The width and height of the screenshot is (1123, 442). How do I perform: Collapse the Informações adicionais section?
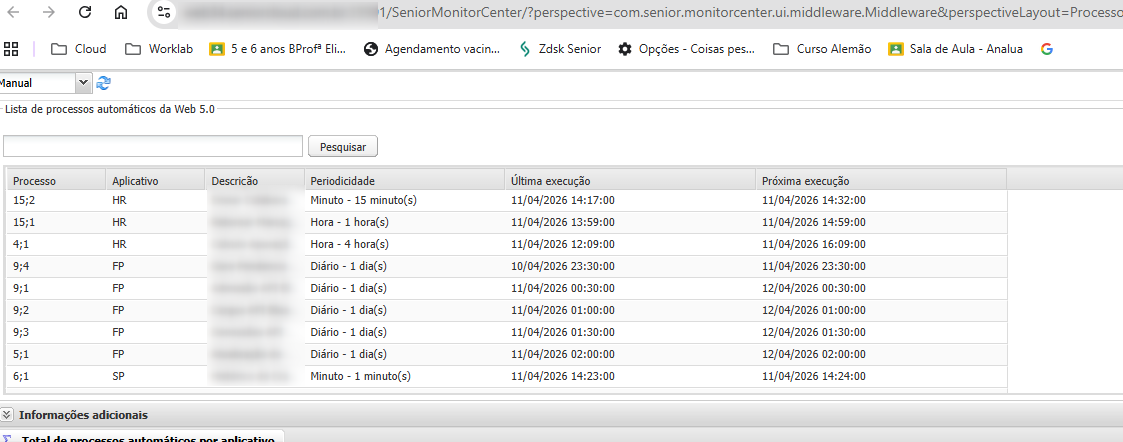8,414
